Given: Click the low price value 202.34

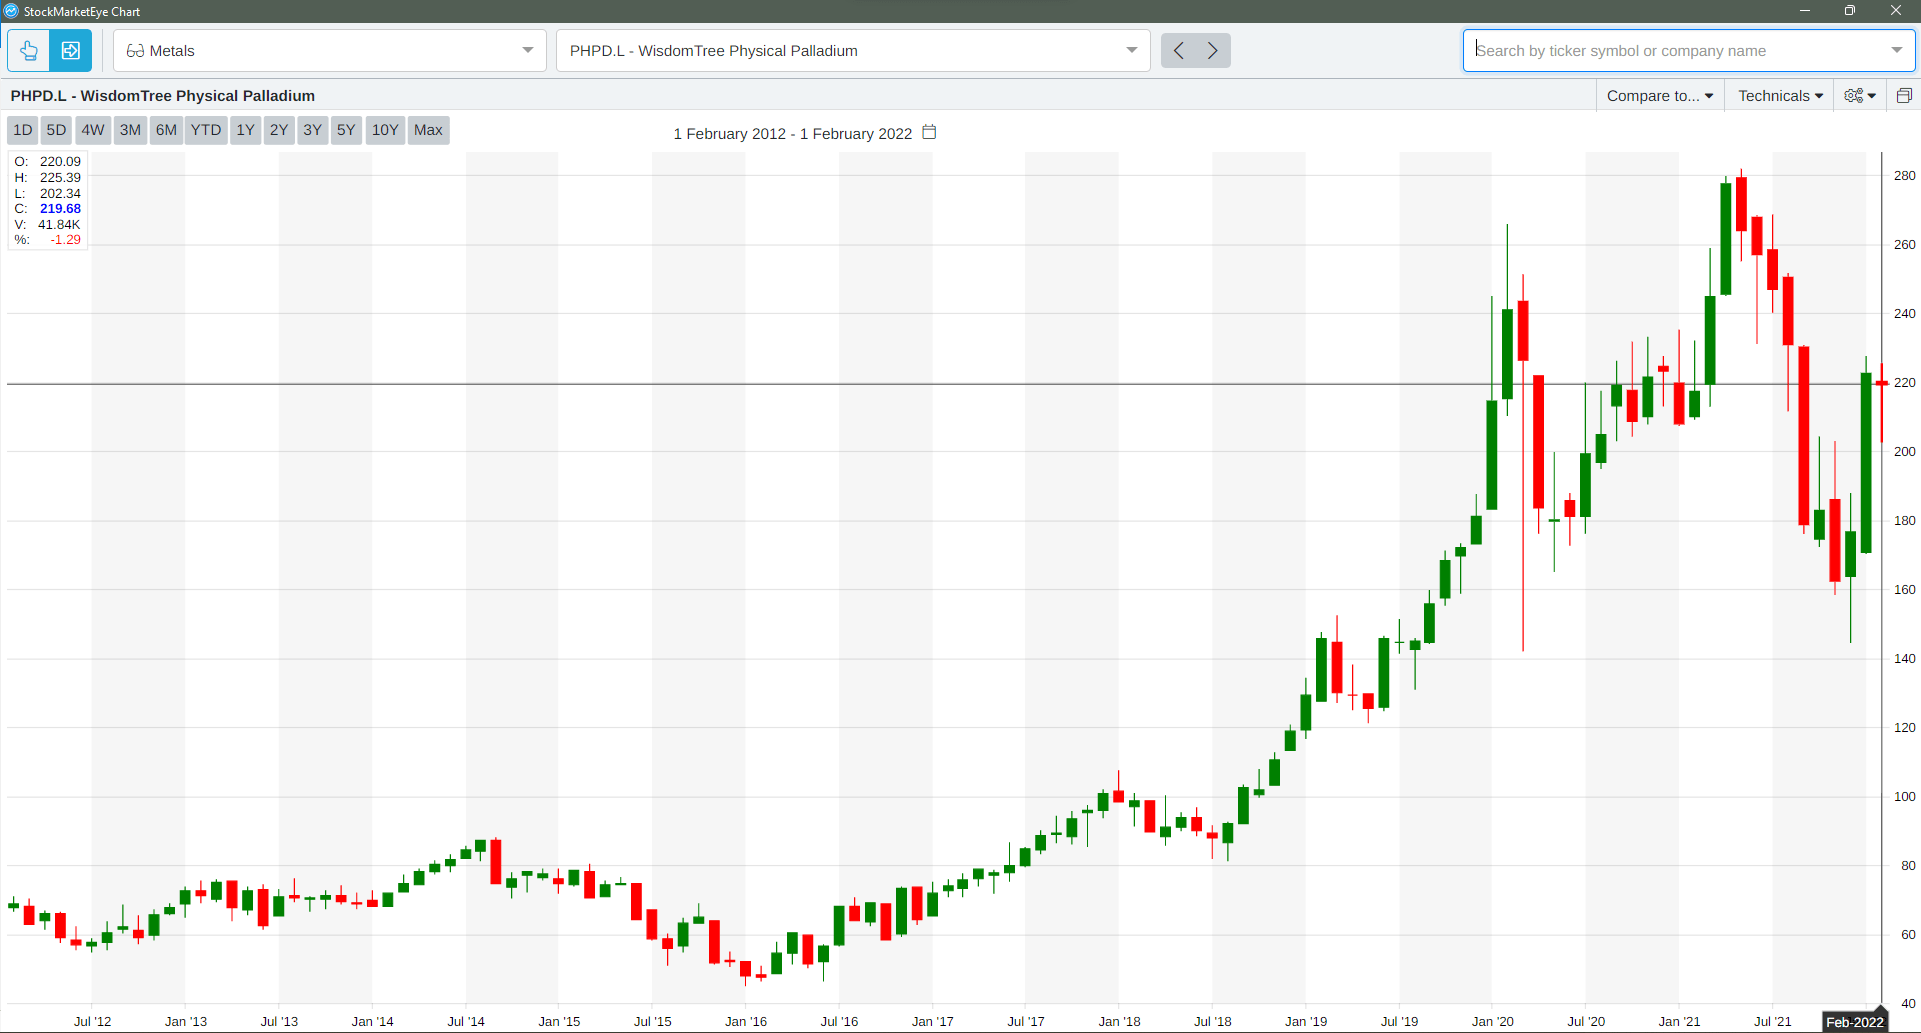Looking at the screenshot, I should 60,194.
